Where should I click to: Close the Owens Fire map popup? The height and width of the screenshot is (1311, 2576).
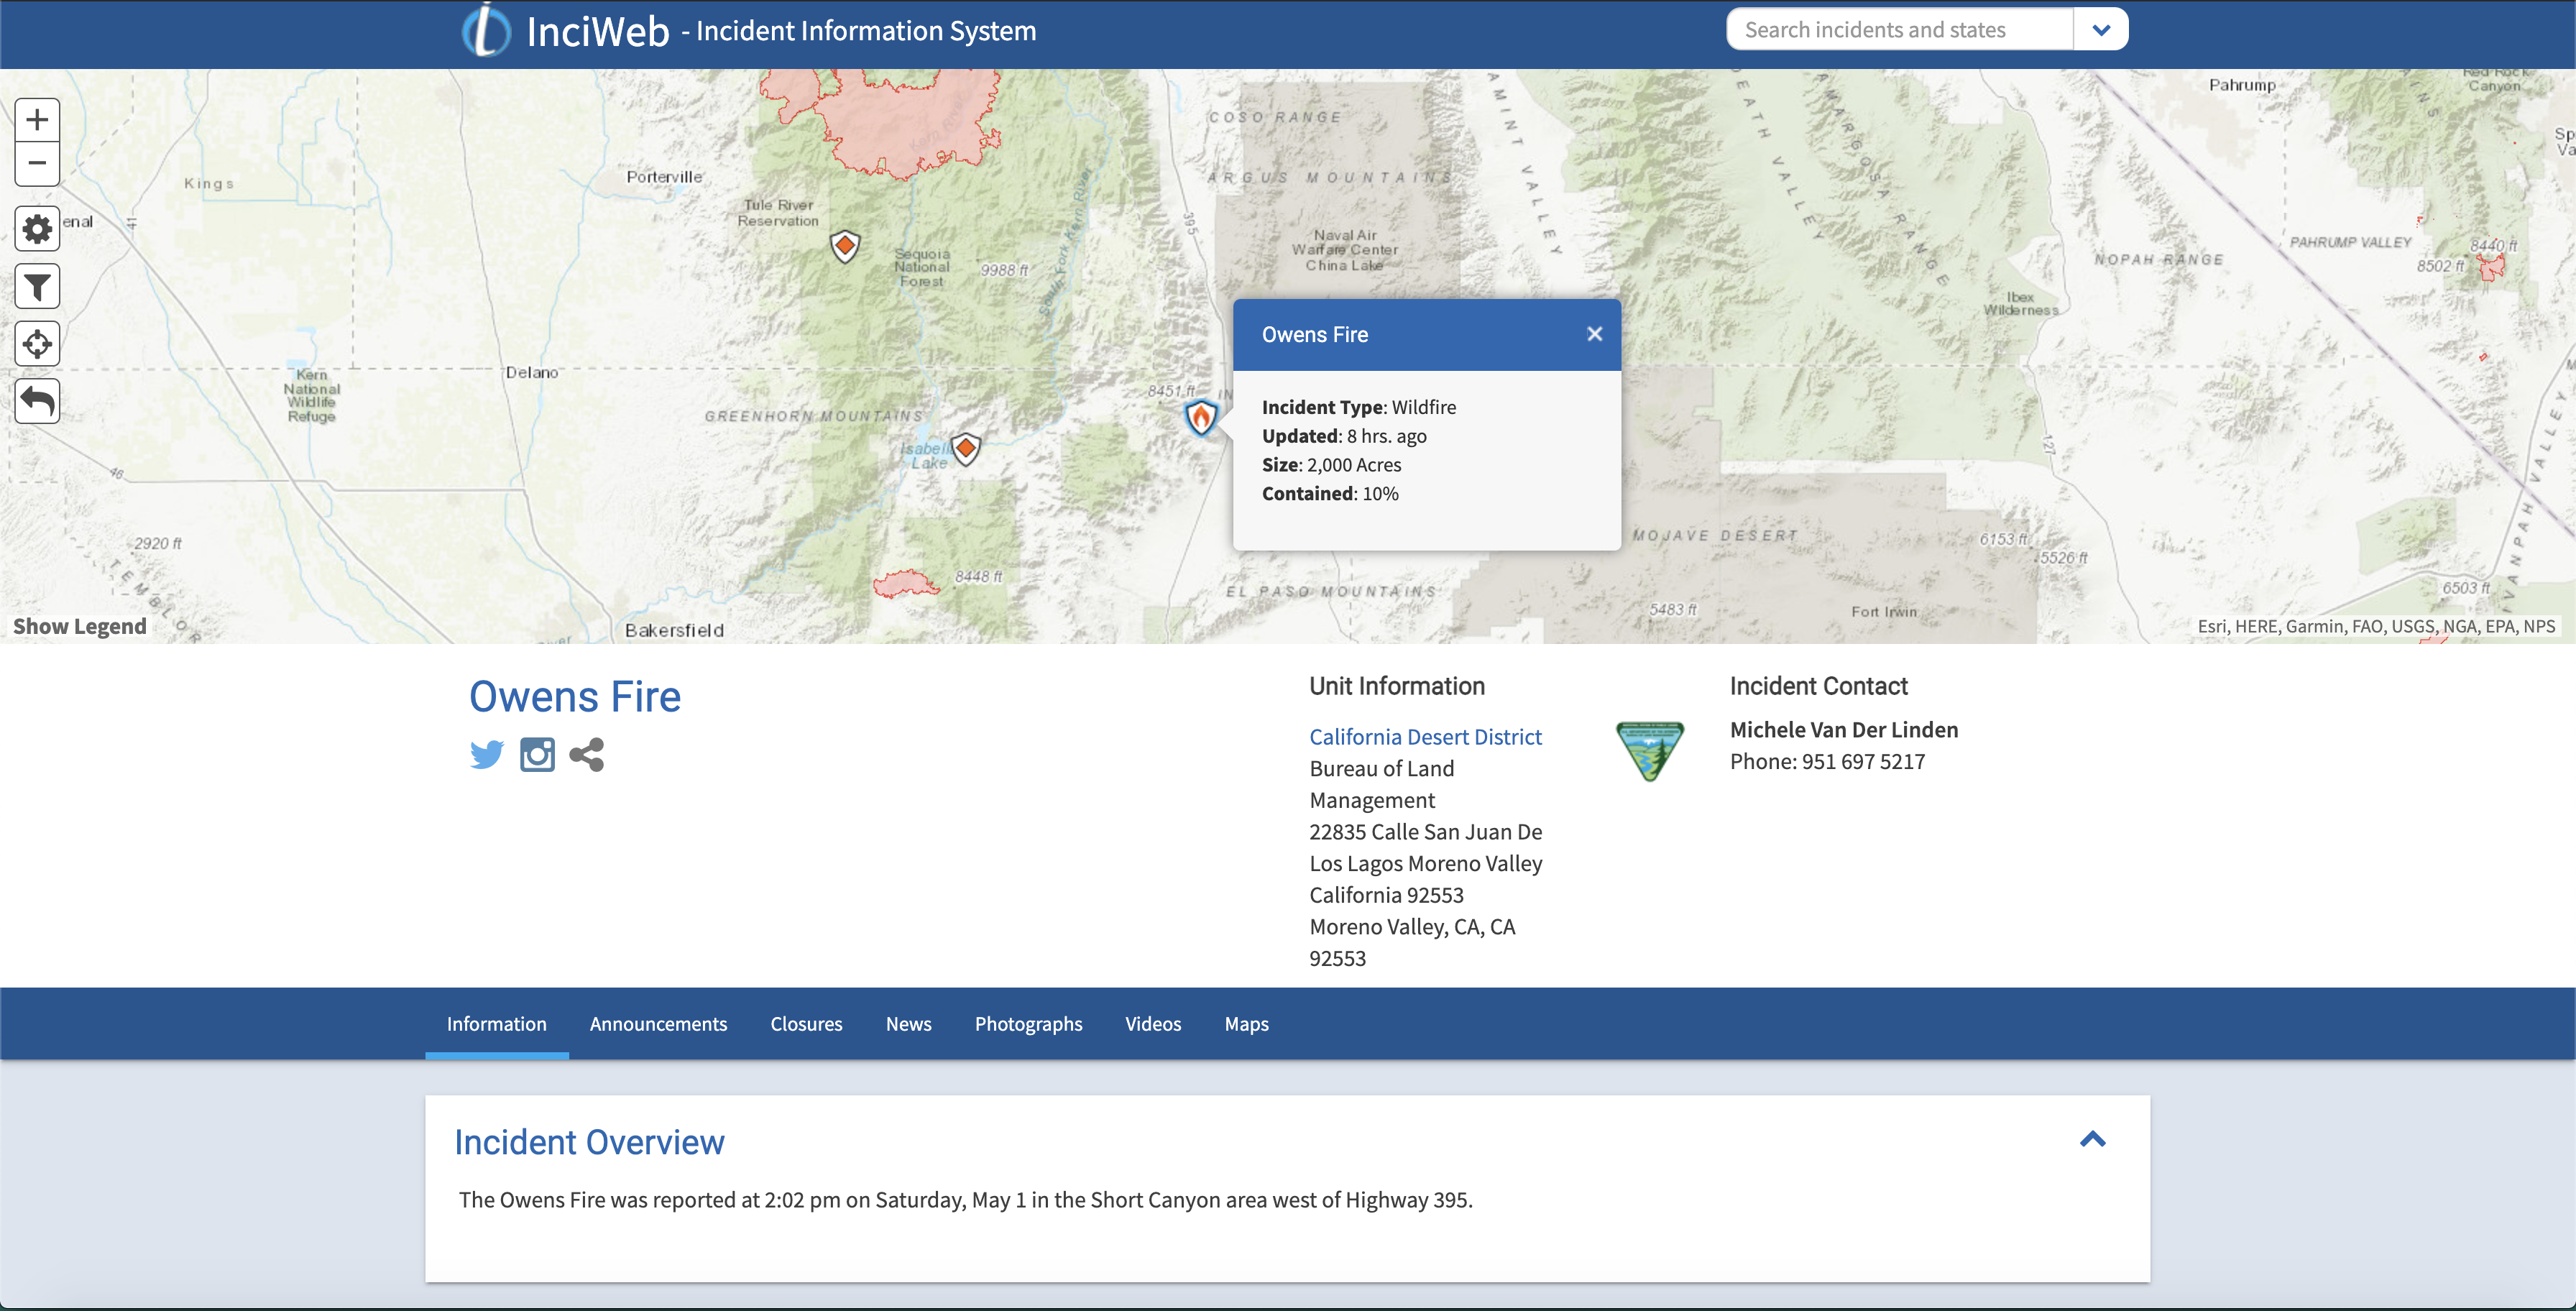(1594, 335)
